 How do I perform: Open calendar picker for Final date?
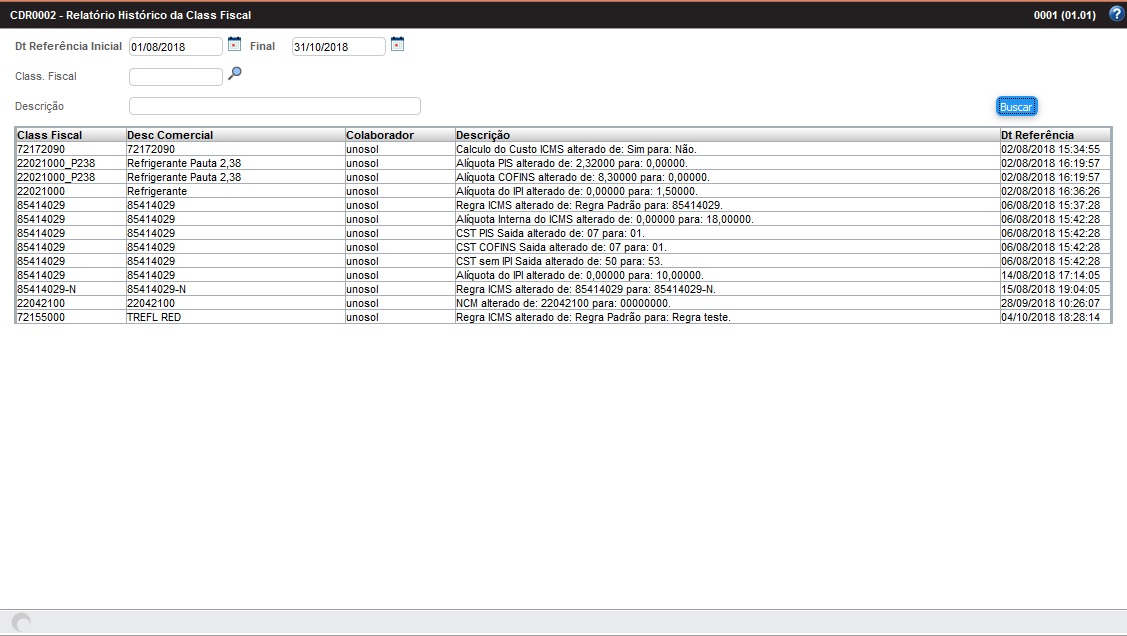[x=397, y=45]
